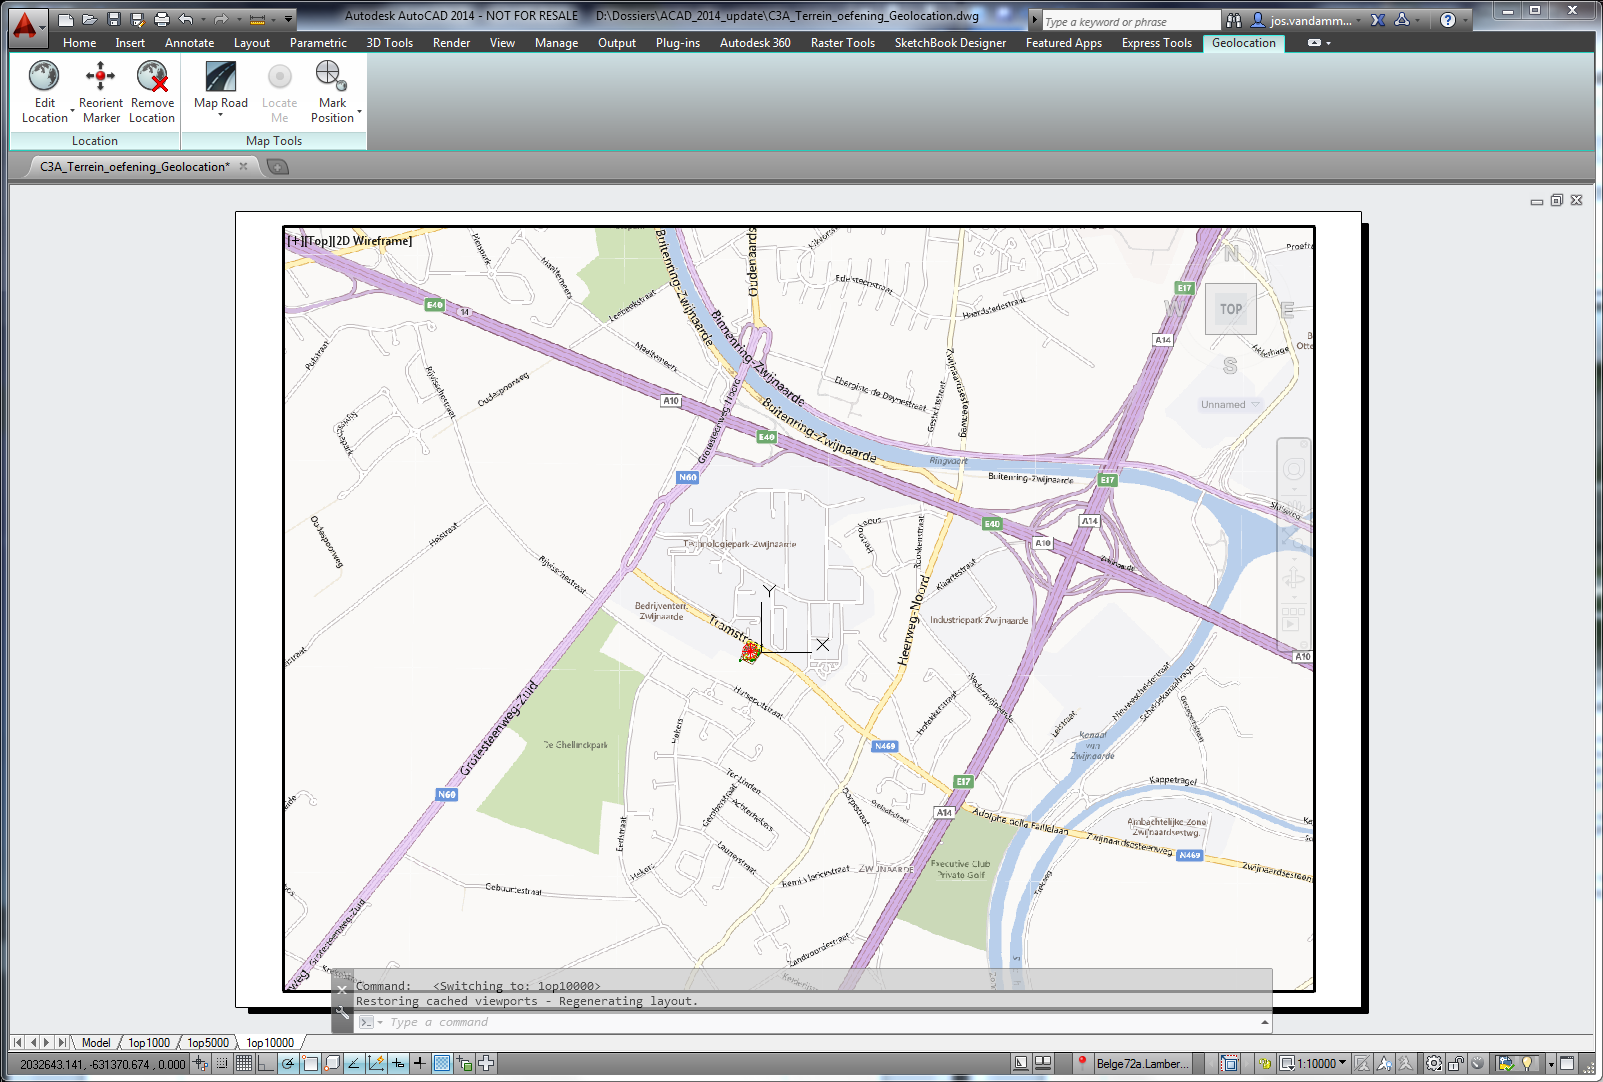Toggle Ortho Mode in status bar
1603x1082 pixels.
pyautogui.click(x=266, y=1063)
